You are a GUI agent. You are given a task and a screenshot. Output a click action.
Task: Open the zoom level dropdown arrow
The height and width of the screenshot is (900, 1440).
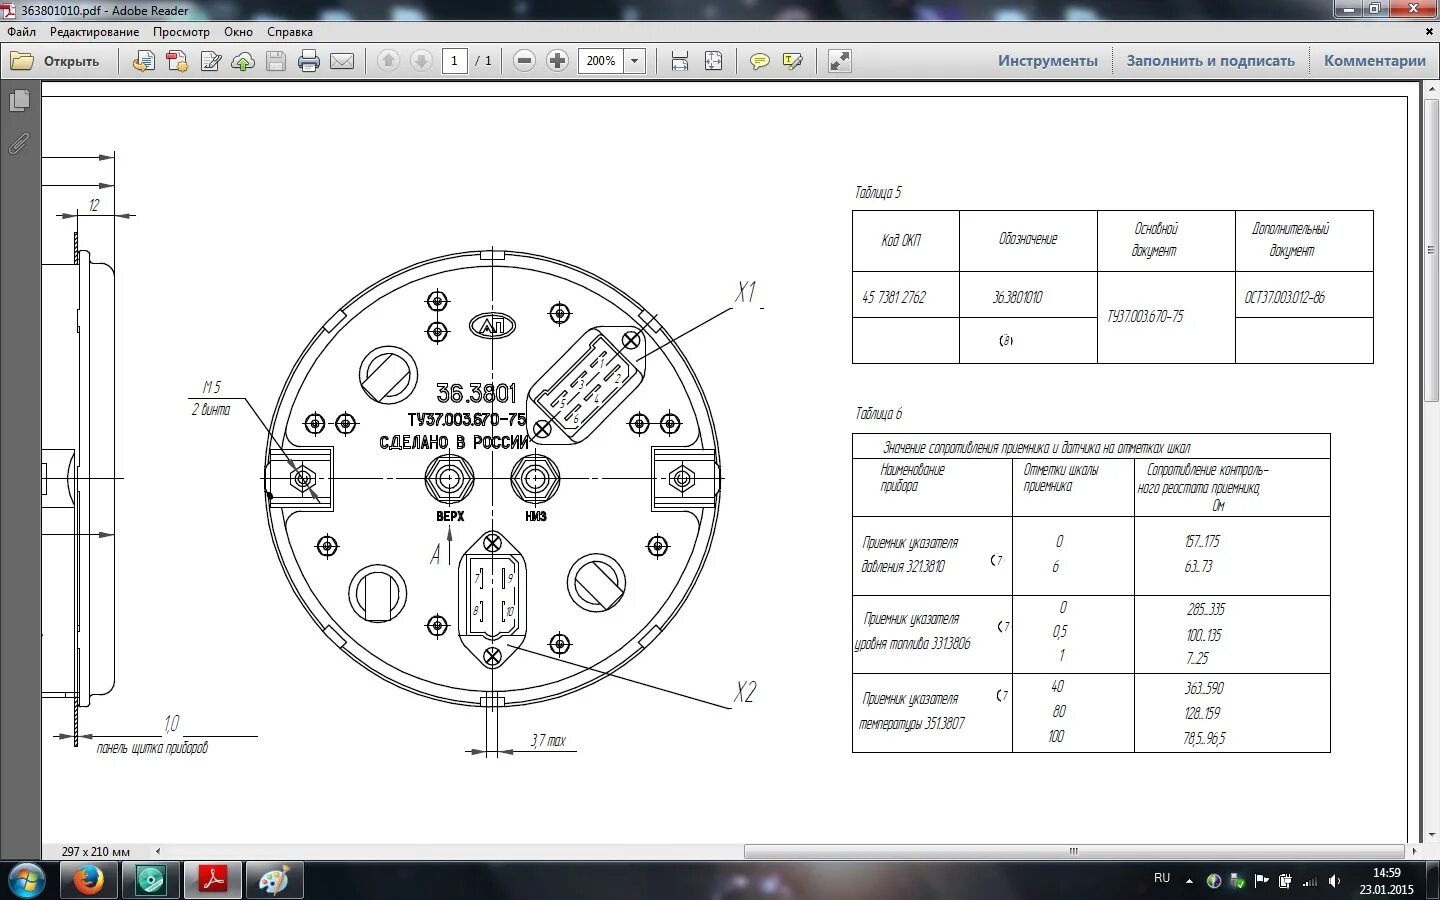(x=634, y=61)
